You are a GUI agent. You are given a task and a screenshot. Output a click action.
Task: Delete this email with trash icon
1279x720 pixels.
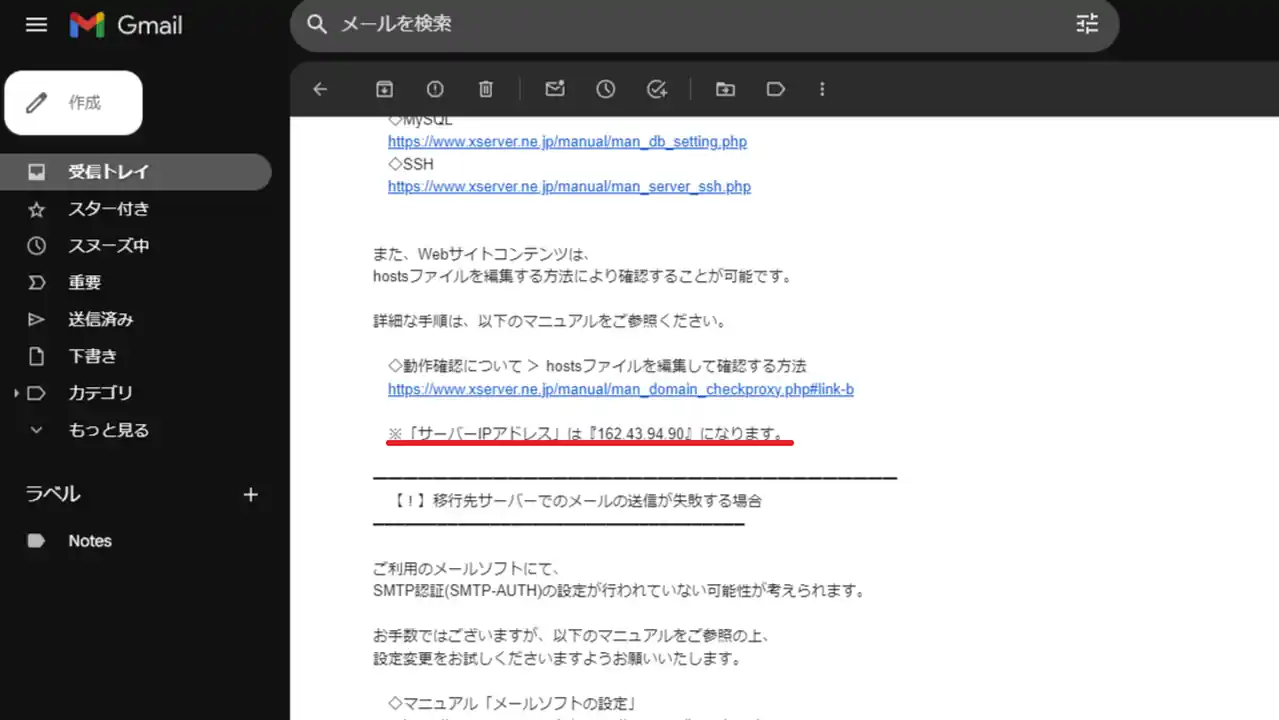pyautogui.click(x=486, y=89)
